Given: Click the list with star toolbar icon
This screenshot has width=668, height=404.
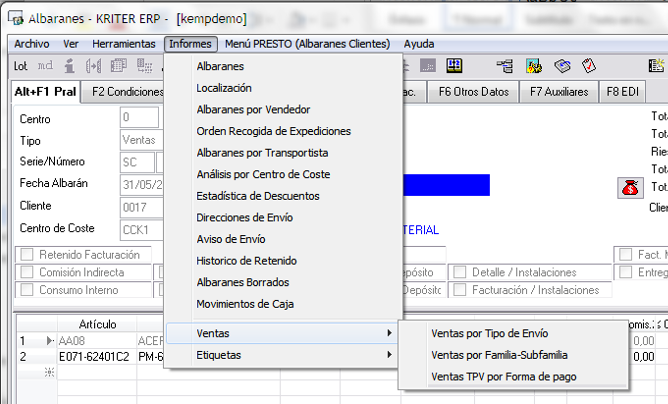Looking at the screenshot, I should pyautogui.click(x=656, y=66).
